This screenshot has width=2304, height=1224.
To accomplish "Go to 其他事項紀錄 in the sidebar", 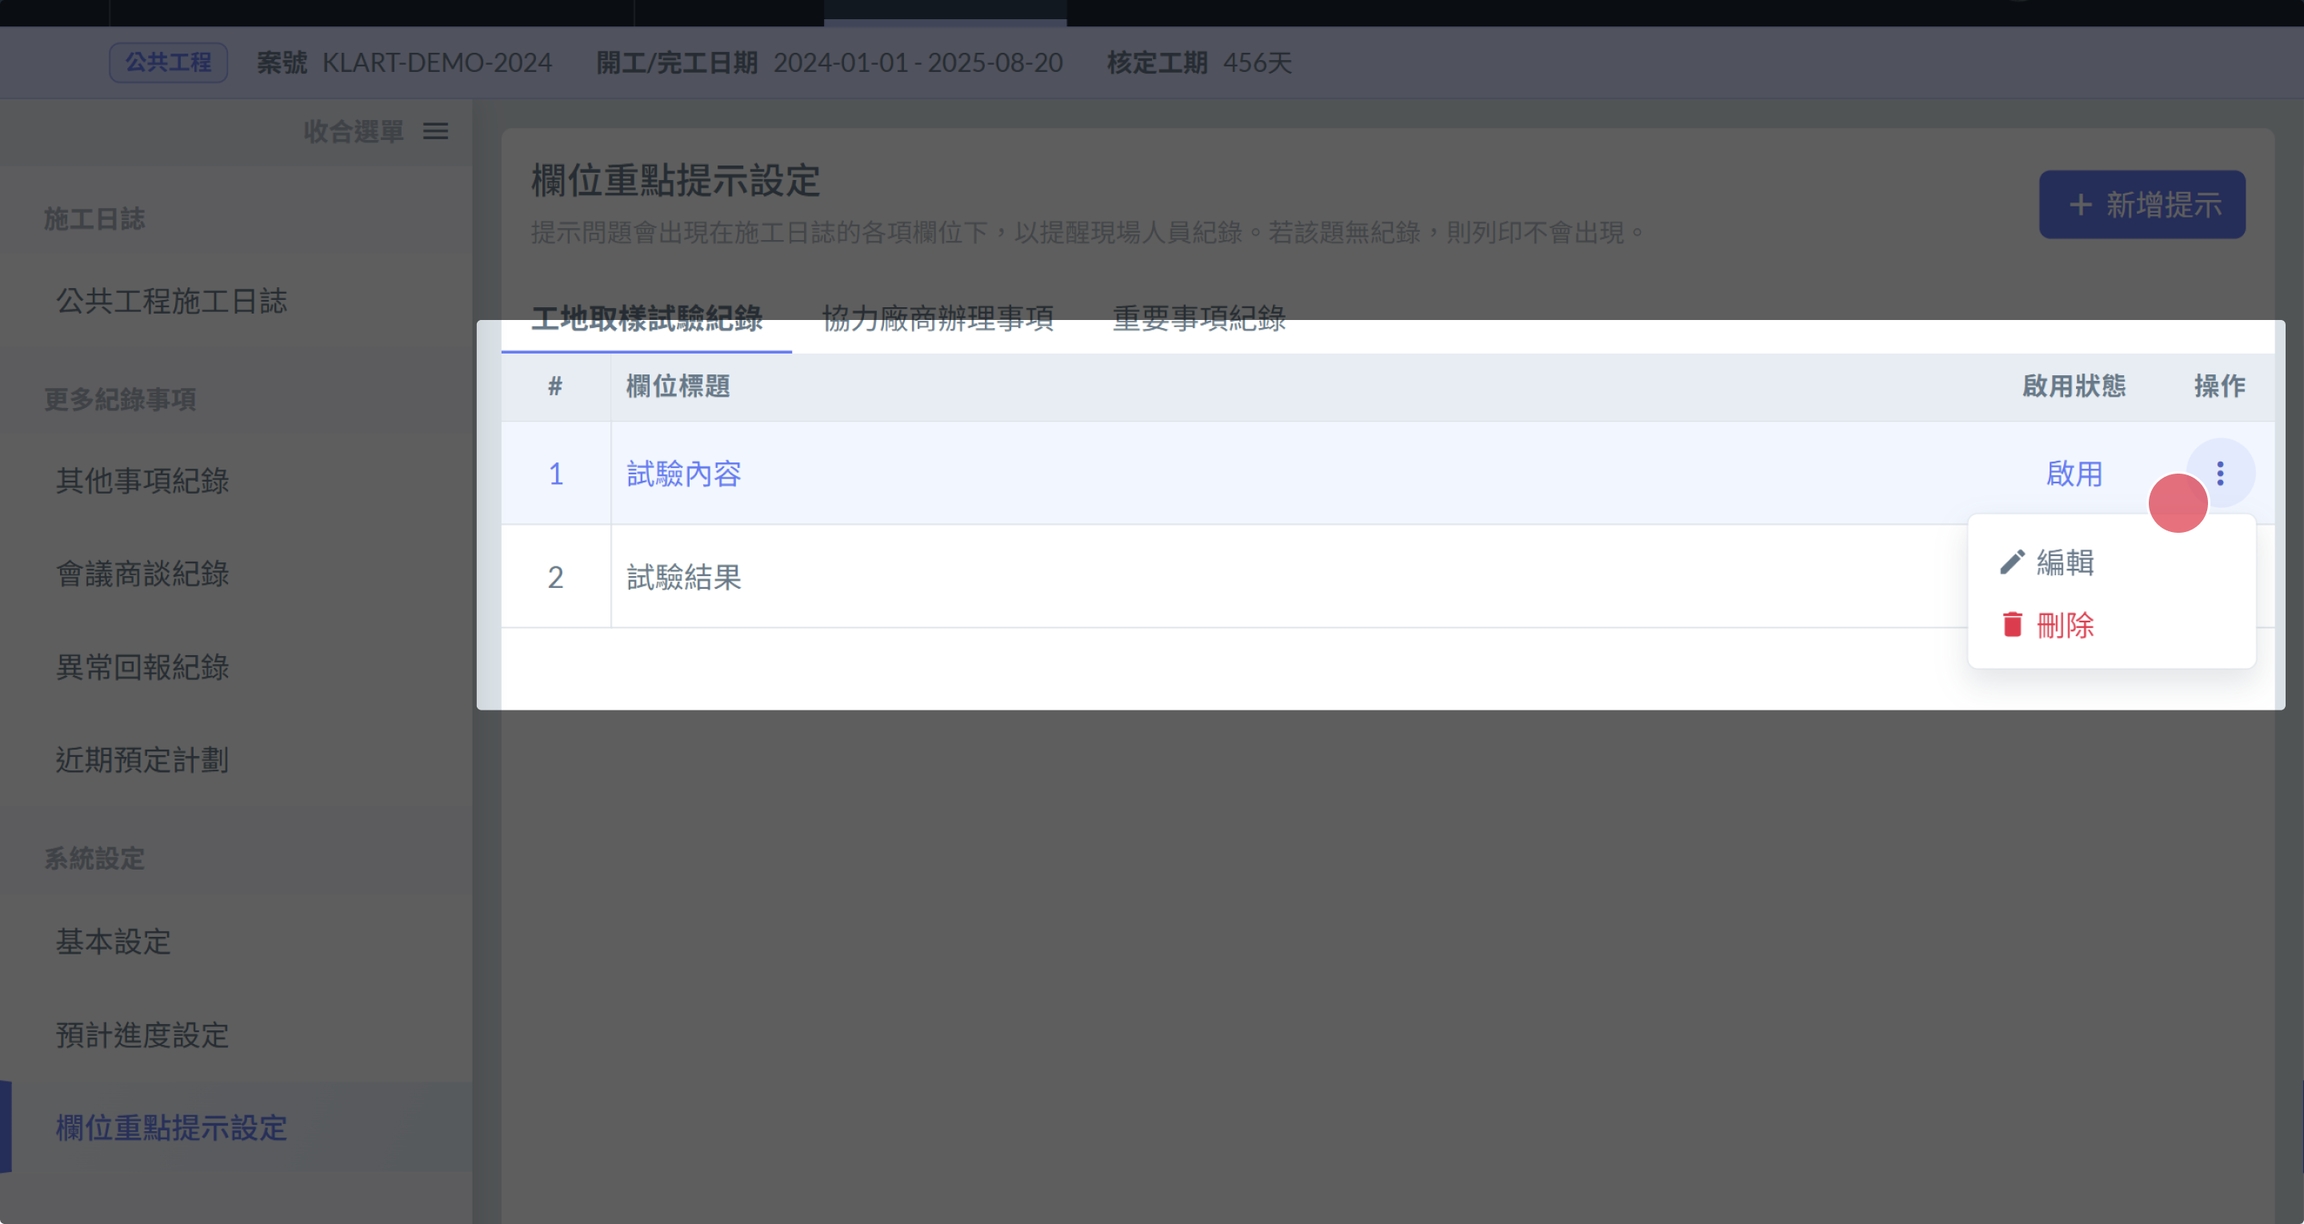I will point(142,481).
